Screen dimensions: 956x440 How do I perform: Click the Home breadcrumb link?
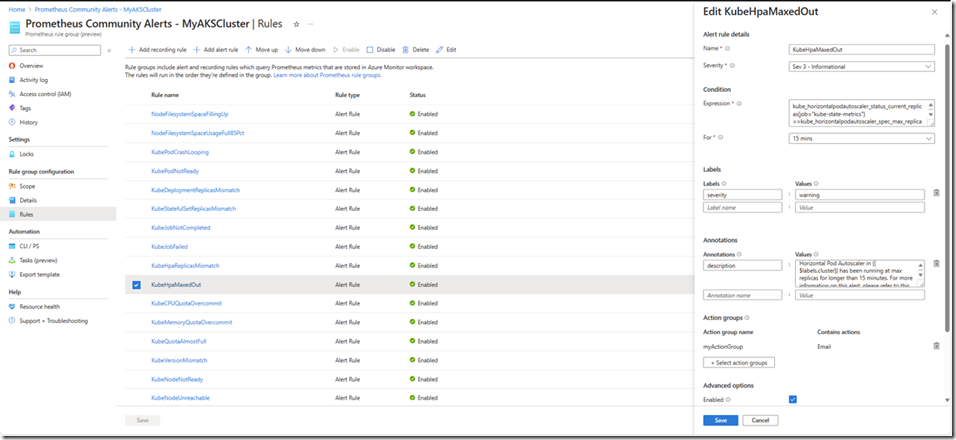16,10
